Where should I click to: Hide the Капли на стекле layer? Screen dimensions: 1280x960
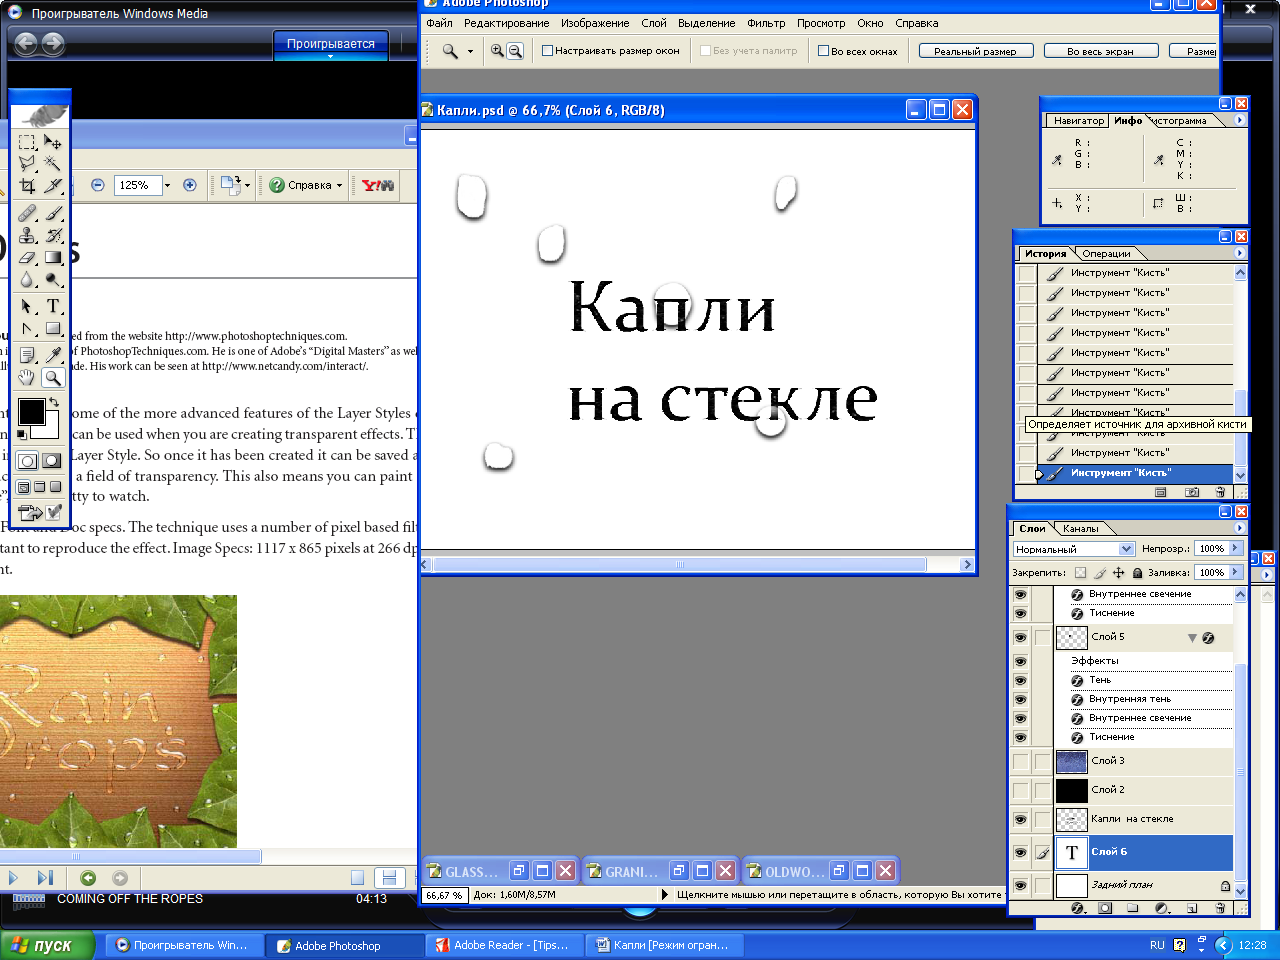[1020, 819]
